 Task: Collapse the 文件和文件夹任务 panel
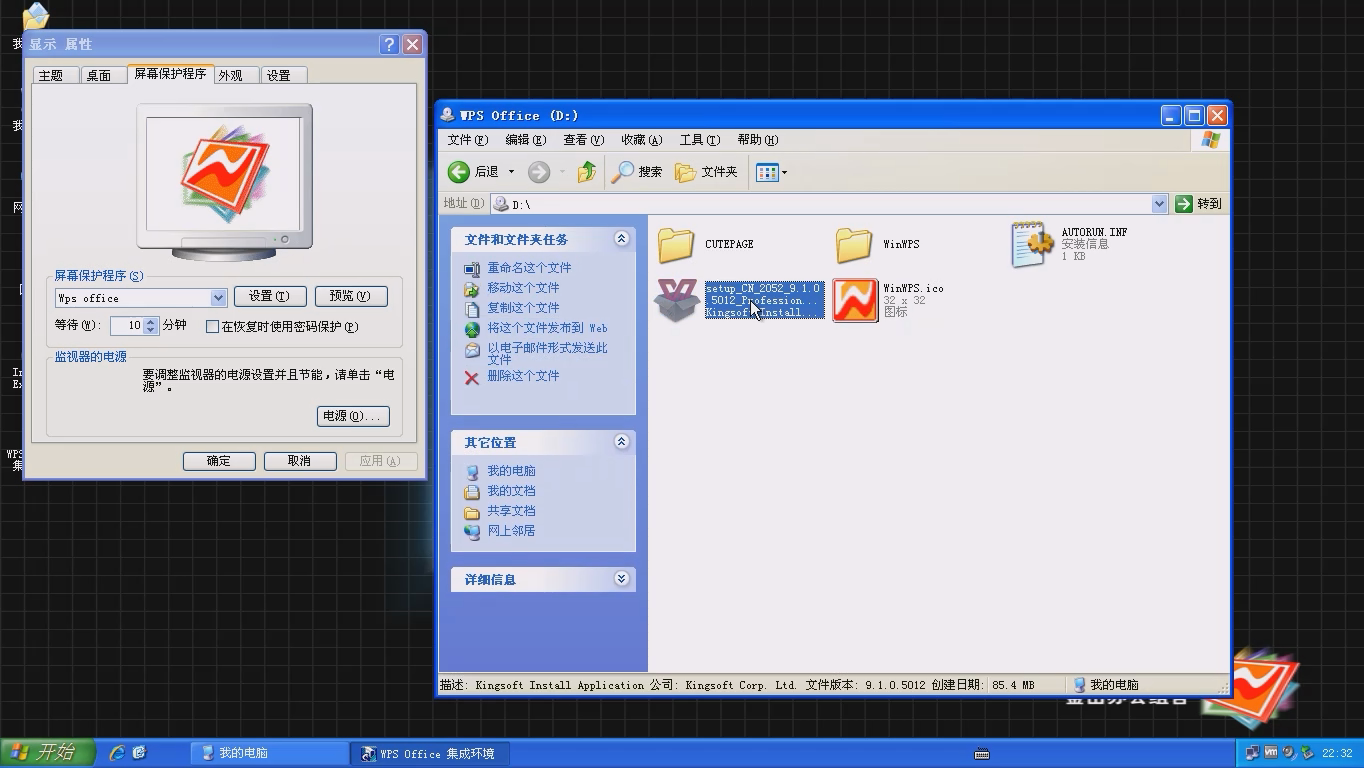[621, 239]
